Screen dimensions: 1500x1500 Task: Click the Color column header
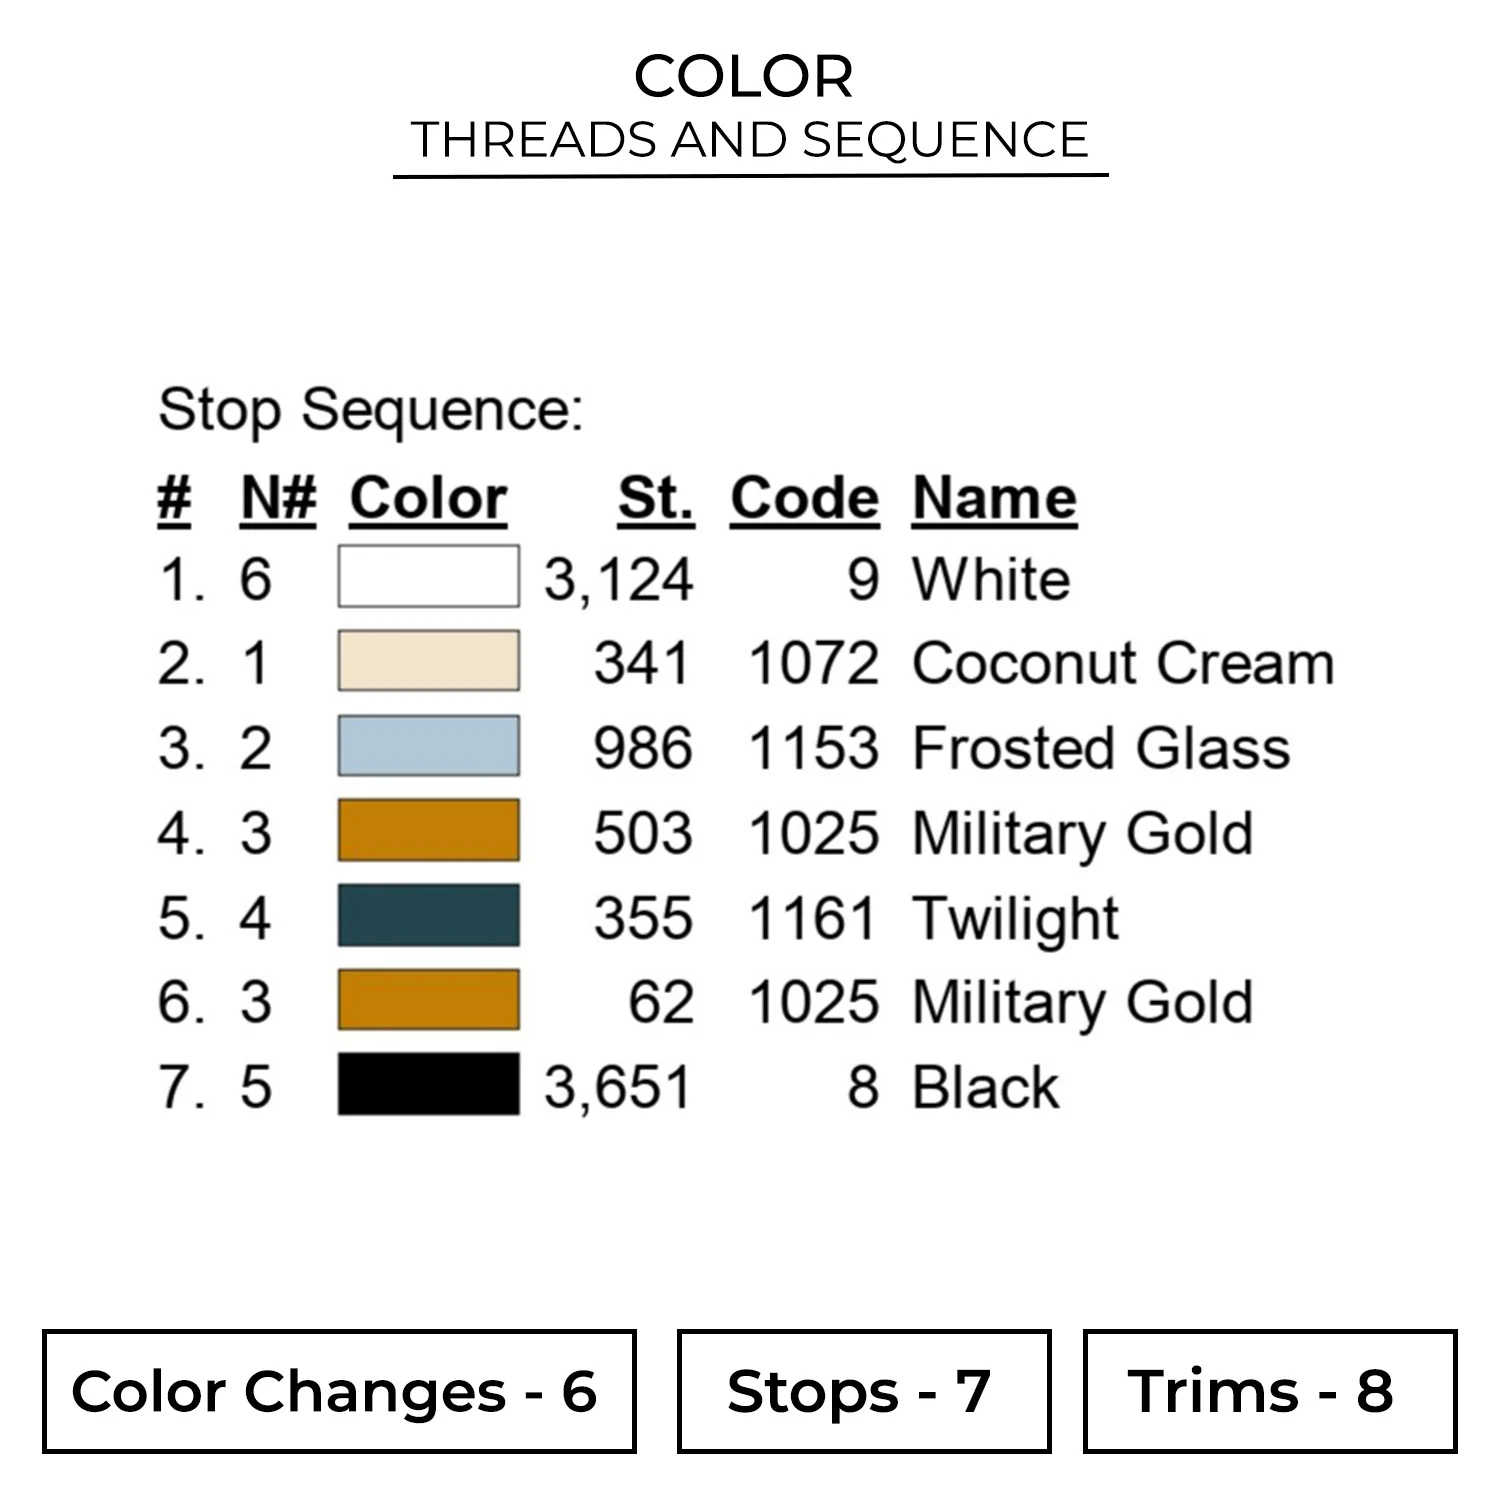[428, 498]
